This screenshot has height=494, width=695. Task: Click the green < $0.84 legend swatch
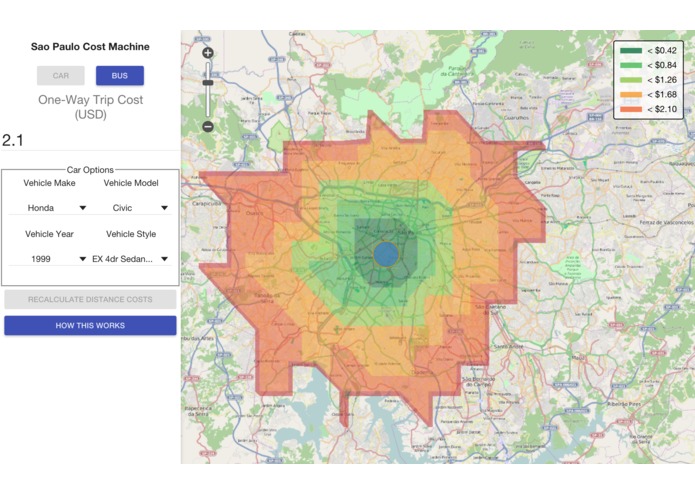point(631,65)
